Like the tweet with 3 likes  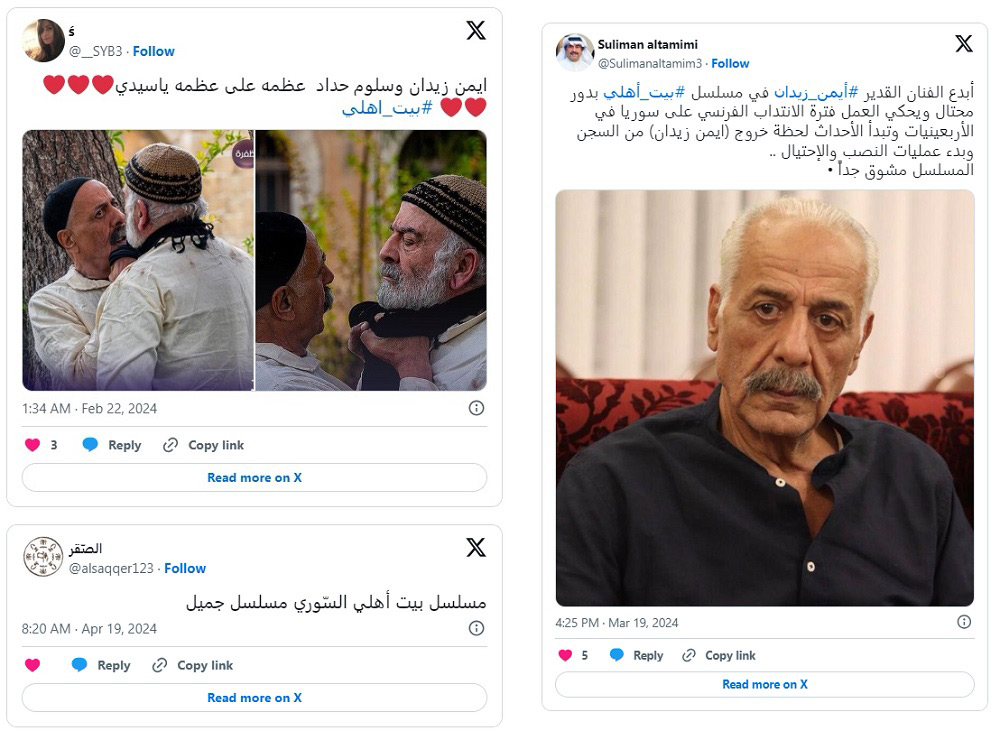(33, 445)
